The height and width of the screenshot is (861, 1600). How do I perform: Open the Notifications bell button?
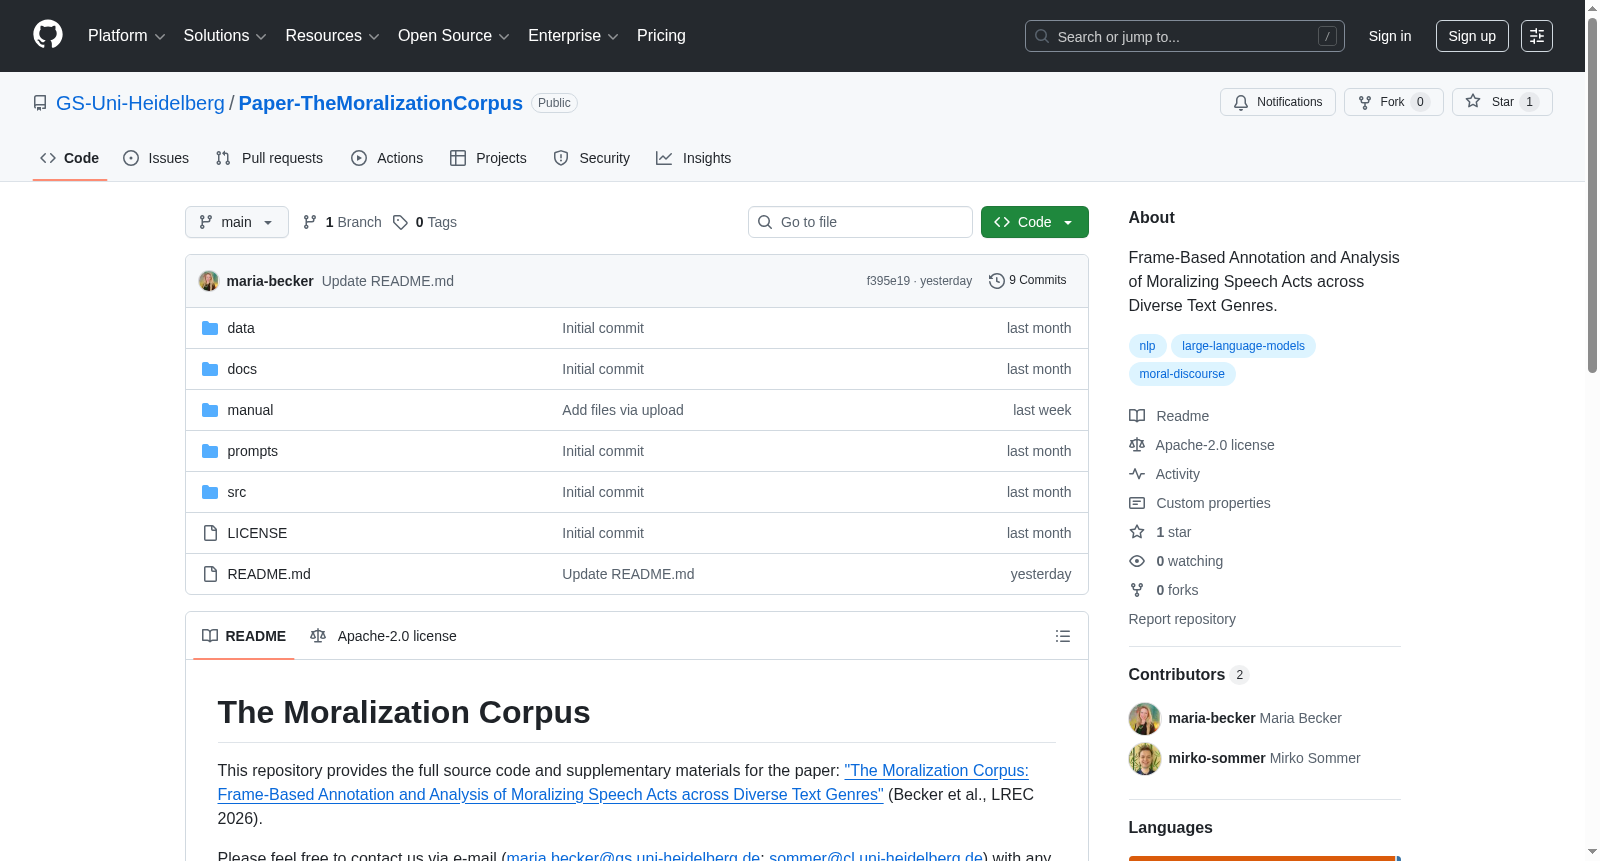(x=1278, y=102)
